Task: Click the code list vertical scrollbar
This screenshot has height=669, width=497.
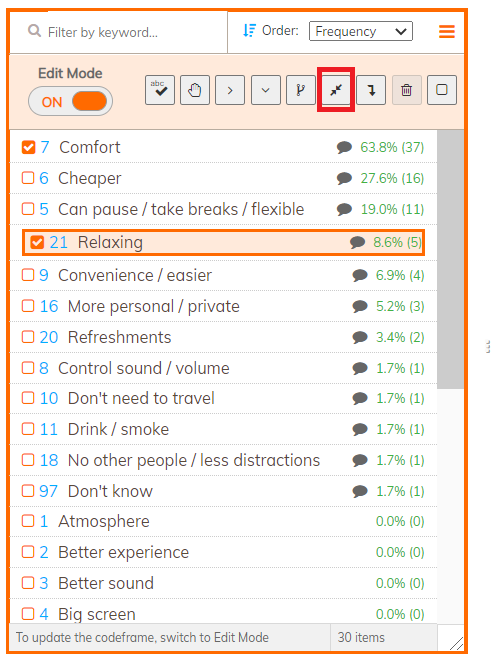Action: [450, 259]
